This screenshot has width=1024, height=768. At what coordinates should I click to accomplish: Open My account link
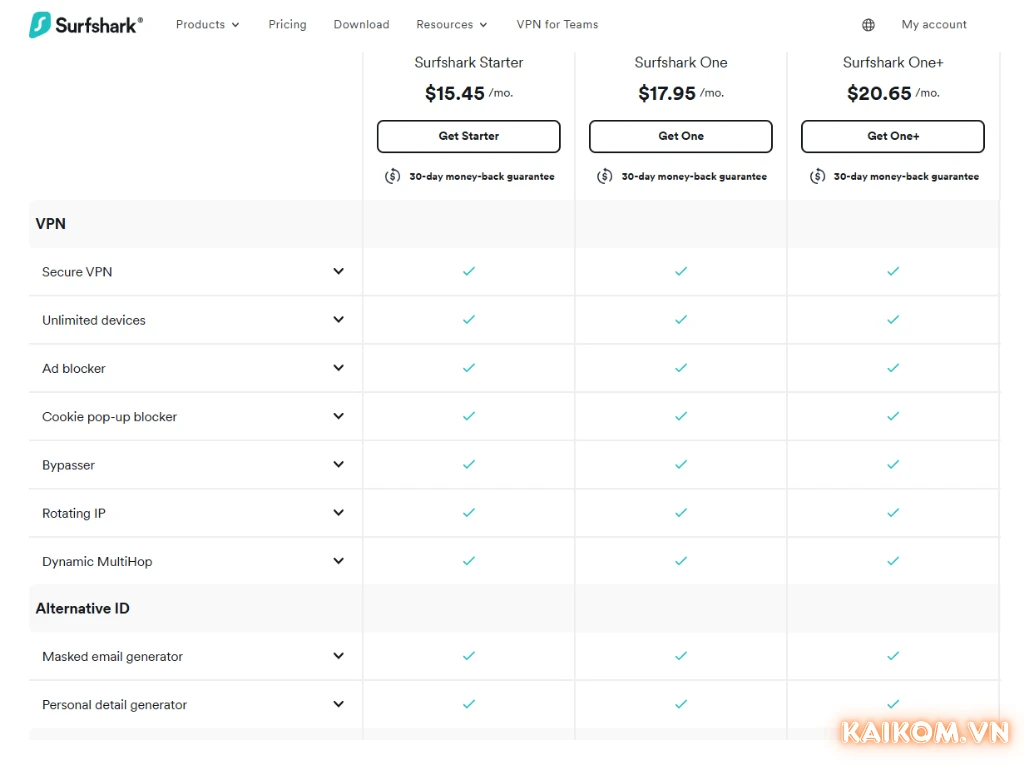click(934, 25)
